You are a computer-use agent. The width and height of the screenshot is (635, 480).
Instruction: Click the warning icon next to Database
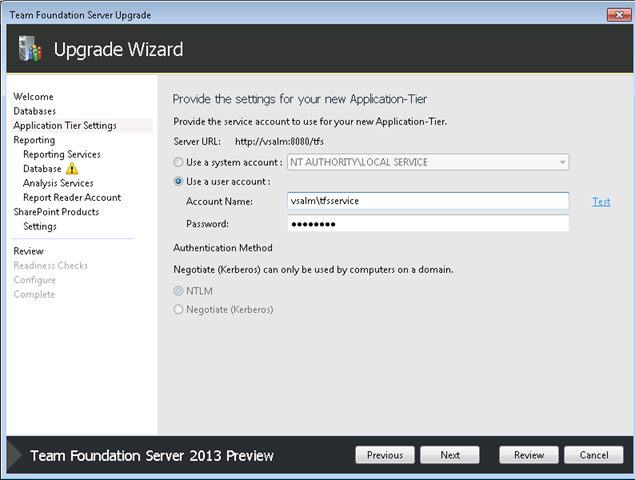click(x=72, y=169)
